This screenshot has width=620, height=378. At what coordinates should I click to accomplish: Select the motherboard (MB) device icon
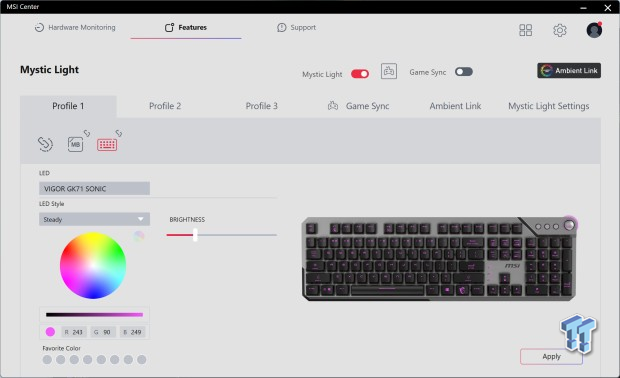click(x=75, y=144)
